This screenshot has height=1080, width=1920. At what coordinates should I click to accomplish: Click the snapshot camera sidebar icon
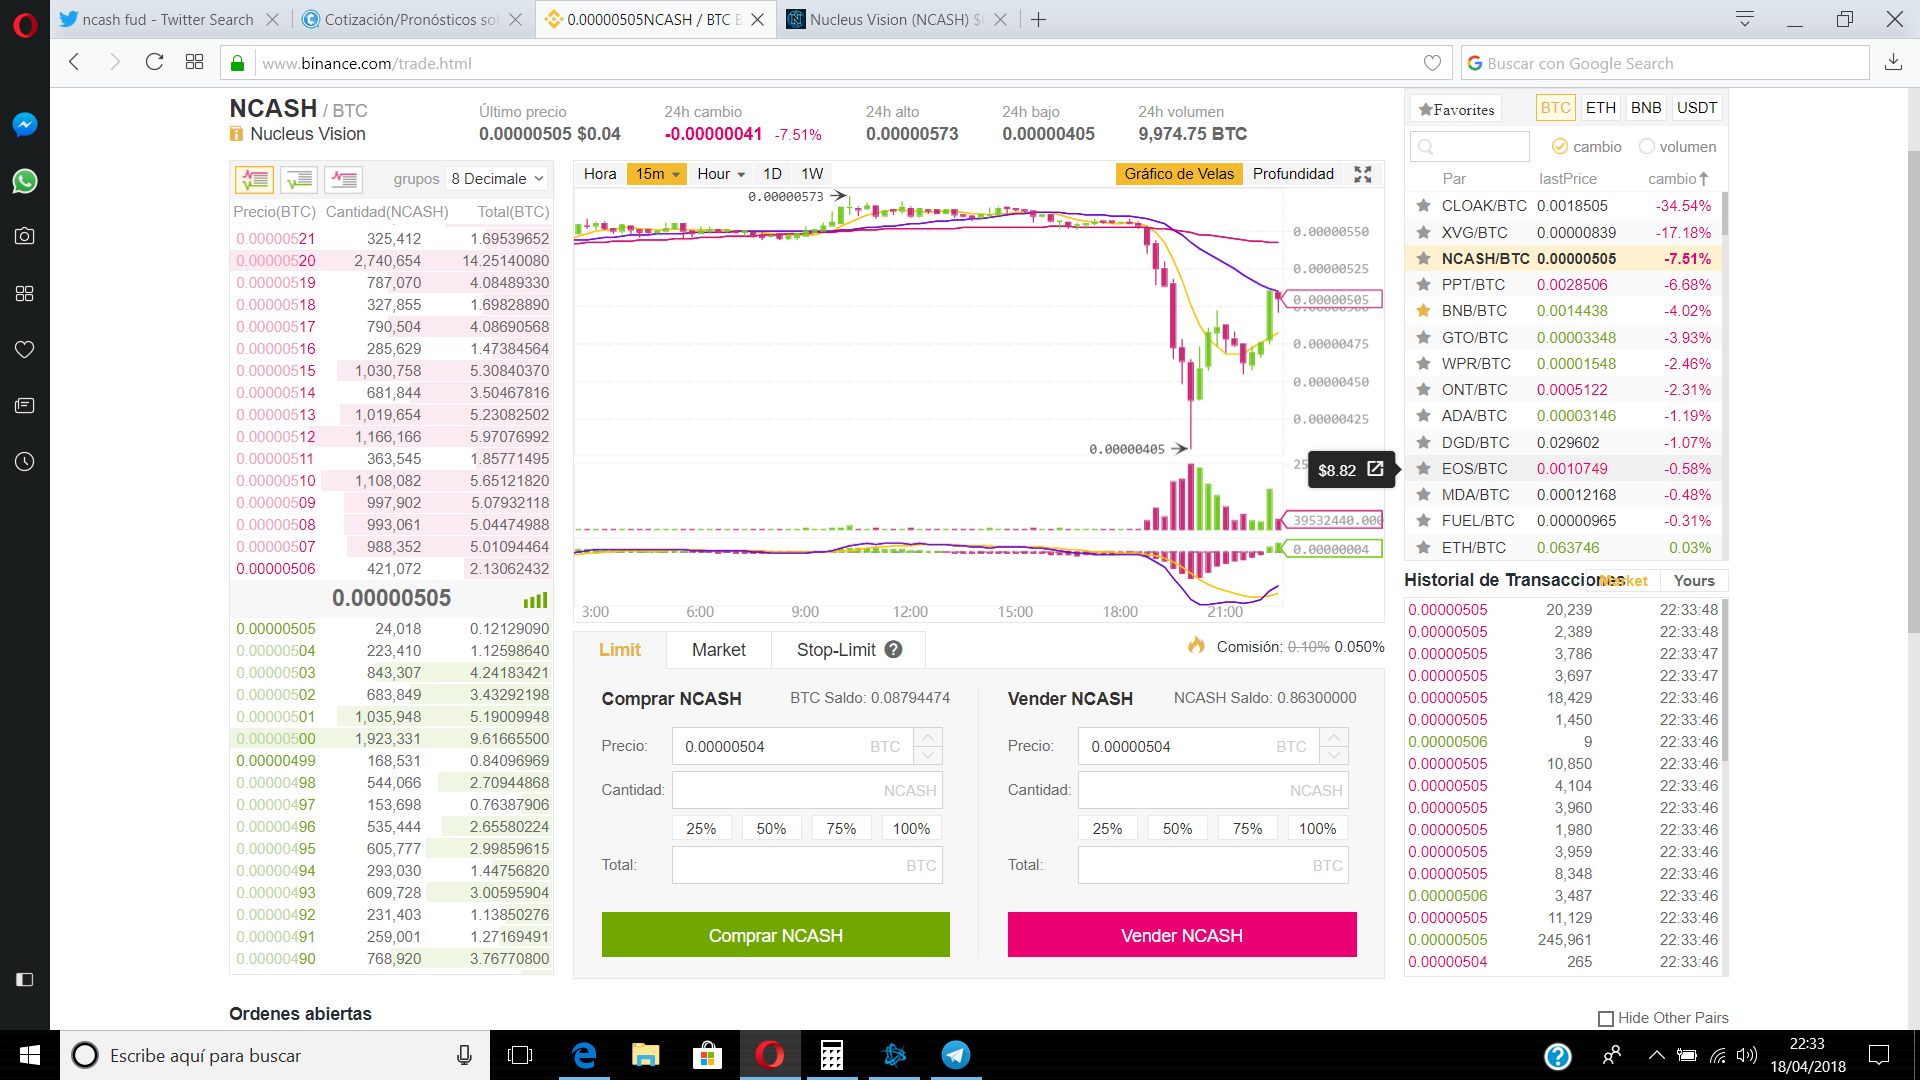click(x=25, y=236)
